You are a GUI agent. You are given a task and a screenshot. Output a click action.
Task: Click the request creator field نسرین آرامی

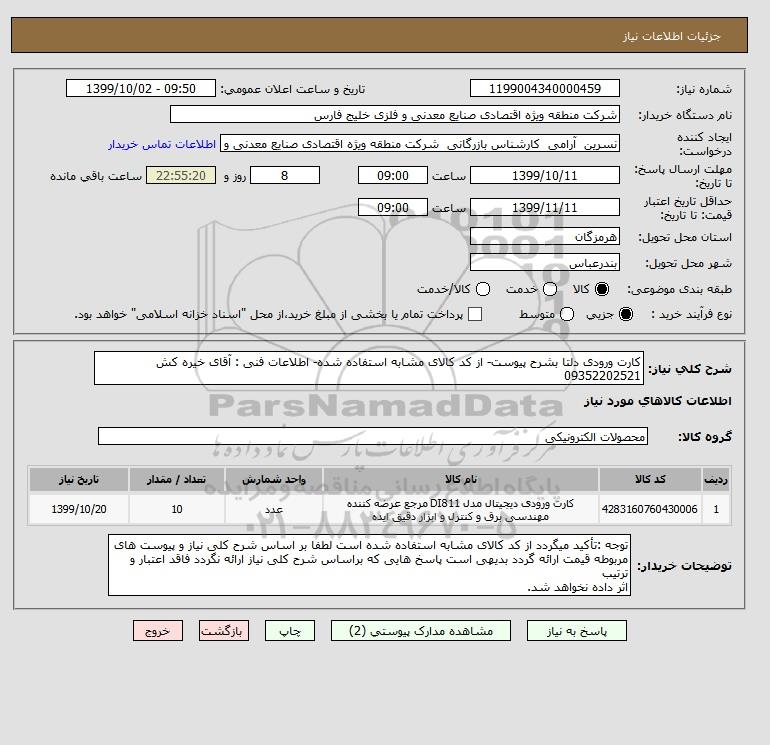pos(420,144)
